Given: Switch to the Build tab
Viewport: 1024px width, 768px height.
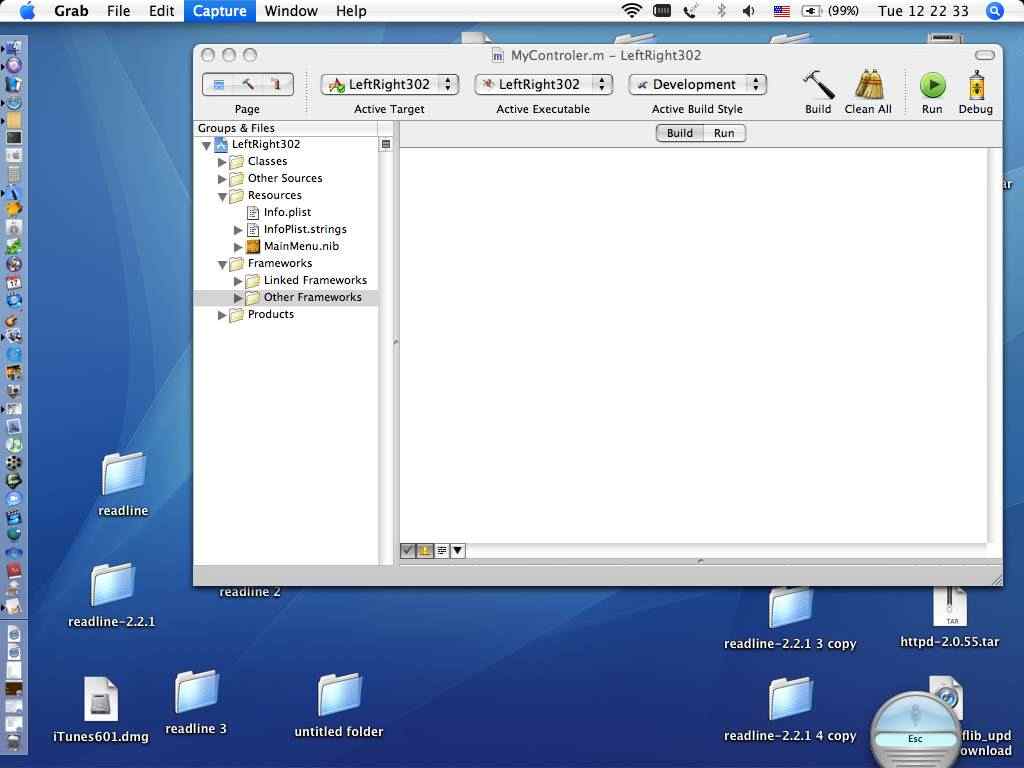Looking at the screenshot, I should (679, 133).
